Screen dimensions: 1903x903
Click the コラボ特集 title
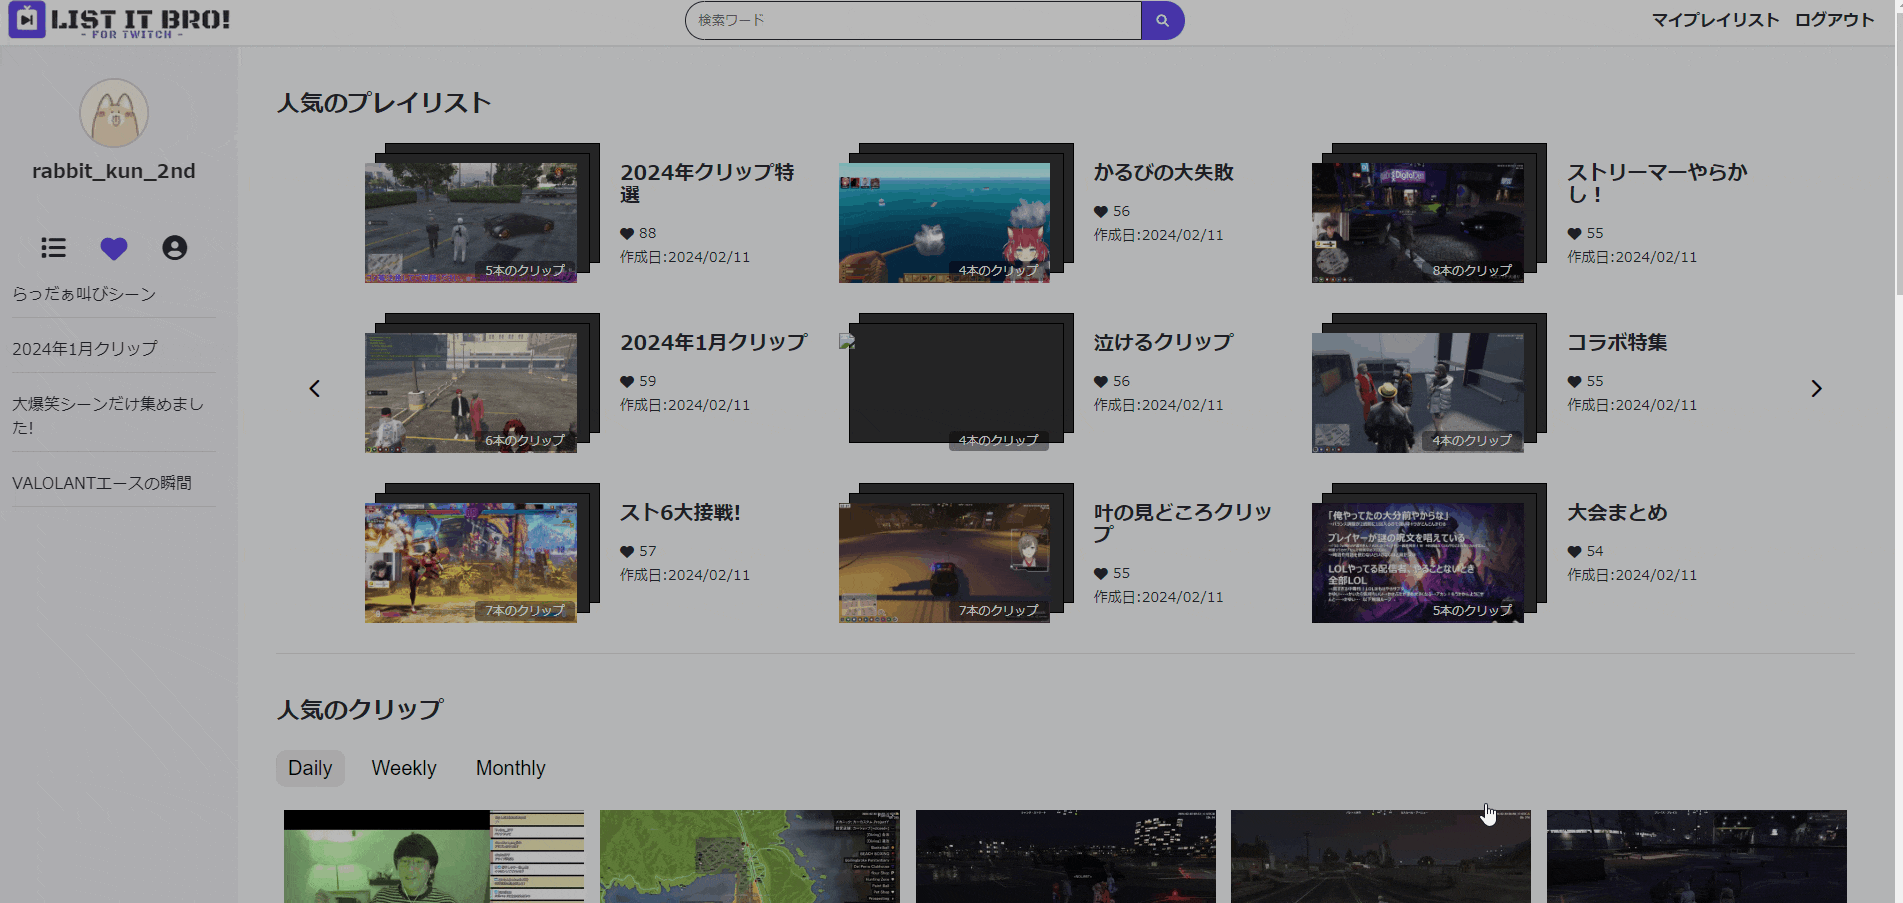point(1617,342)
